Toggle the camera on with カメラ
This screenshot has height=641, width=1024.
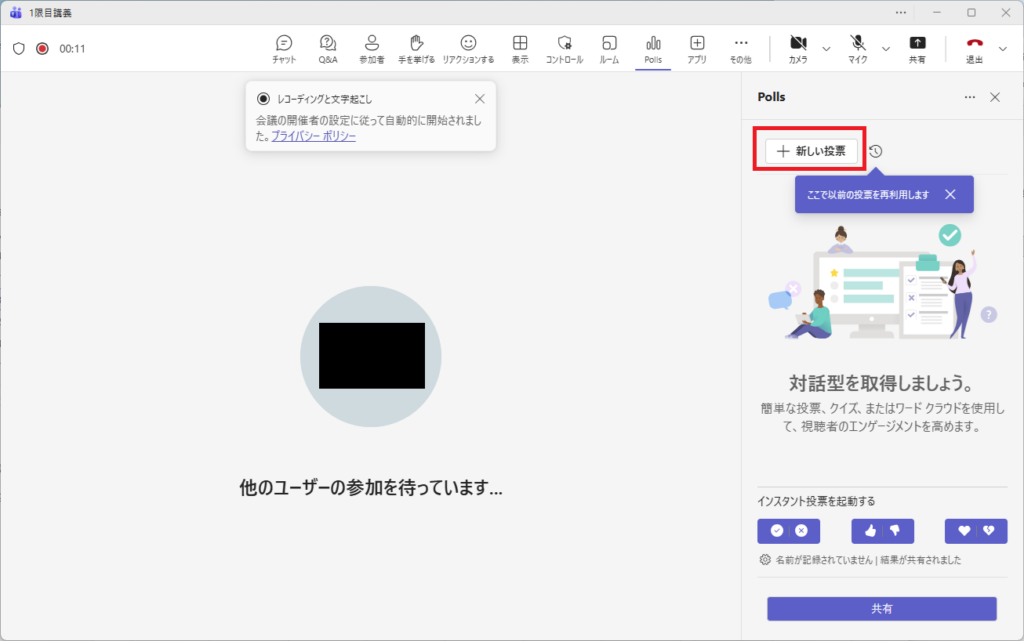[x=798, y=48]
